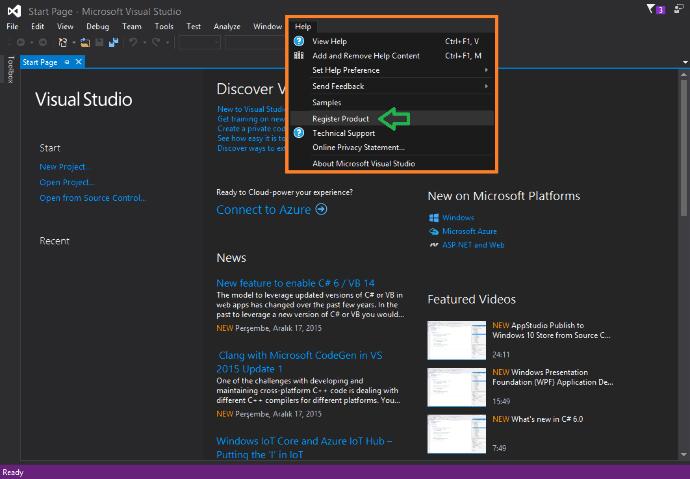Open the Window menu
Image resolution: width=690 pixels, height=479 pixels.
pos(267,26)
